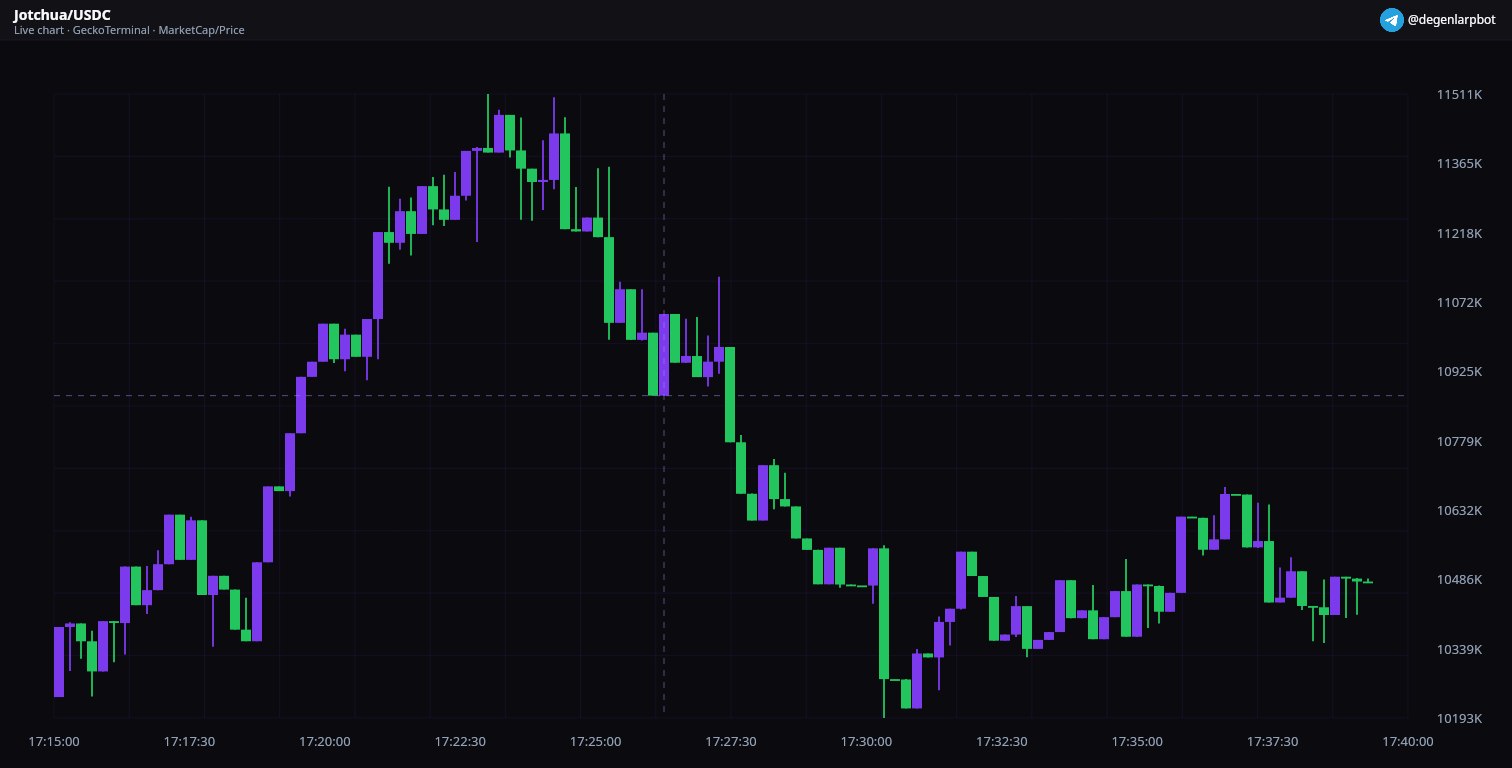Click the Live chart GeckoTerminal subtitle
1512x768 pixels.
pyautogui.click(x=129, y=30)
